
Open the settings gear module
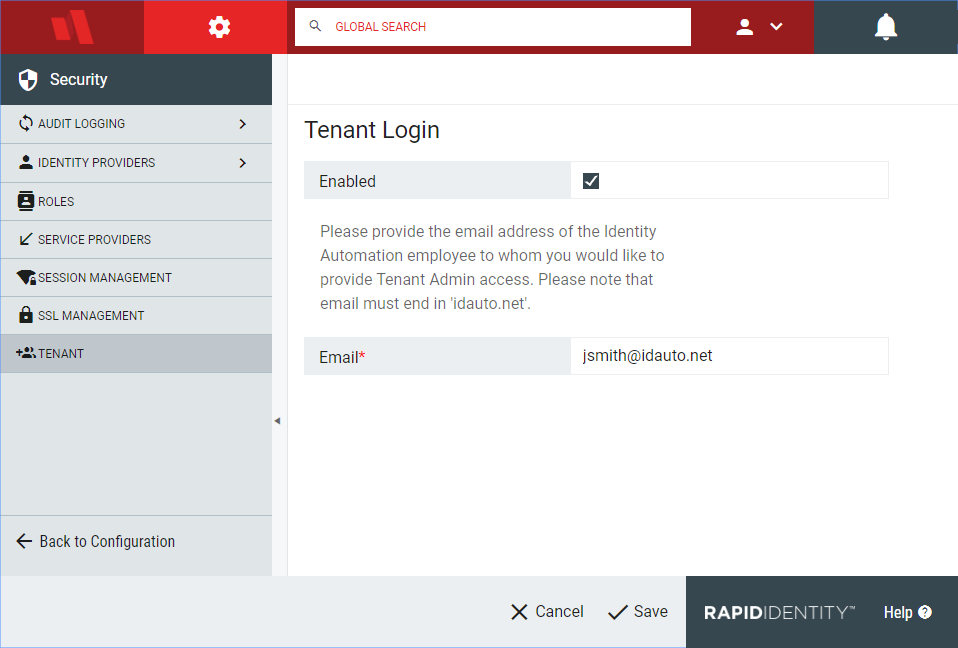(x=219, y=27)
